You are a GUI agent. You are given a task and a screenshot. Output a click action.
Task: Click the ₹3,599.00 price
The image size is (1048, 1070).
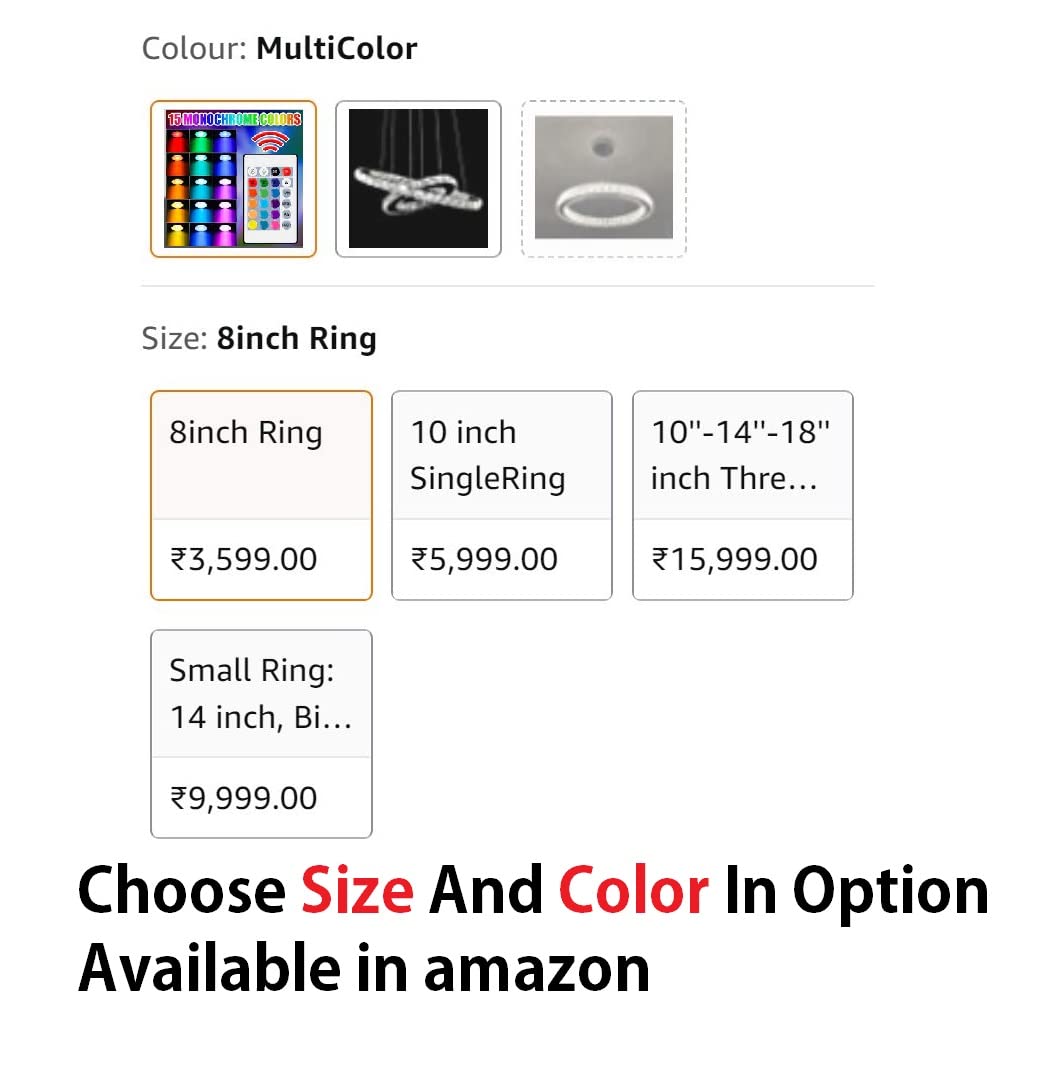[x=244, y=559]
